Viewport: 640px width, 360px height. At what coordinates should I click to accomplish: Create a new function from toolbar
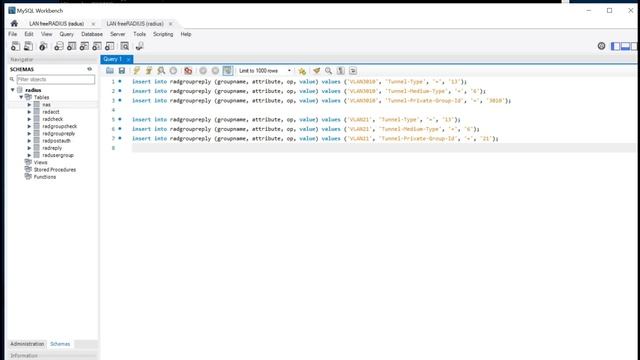pyautogui.click(x=109, y=46)
